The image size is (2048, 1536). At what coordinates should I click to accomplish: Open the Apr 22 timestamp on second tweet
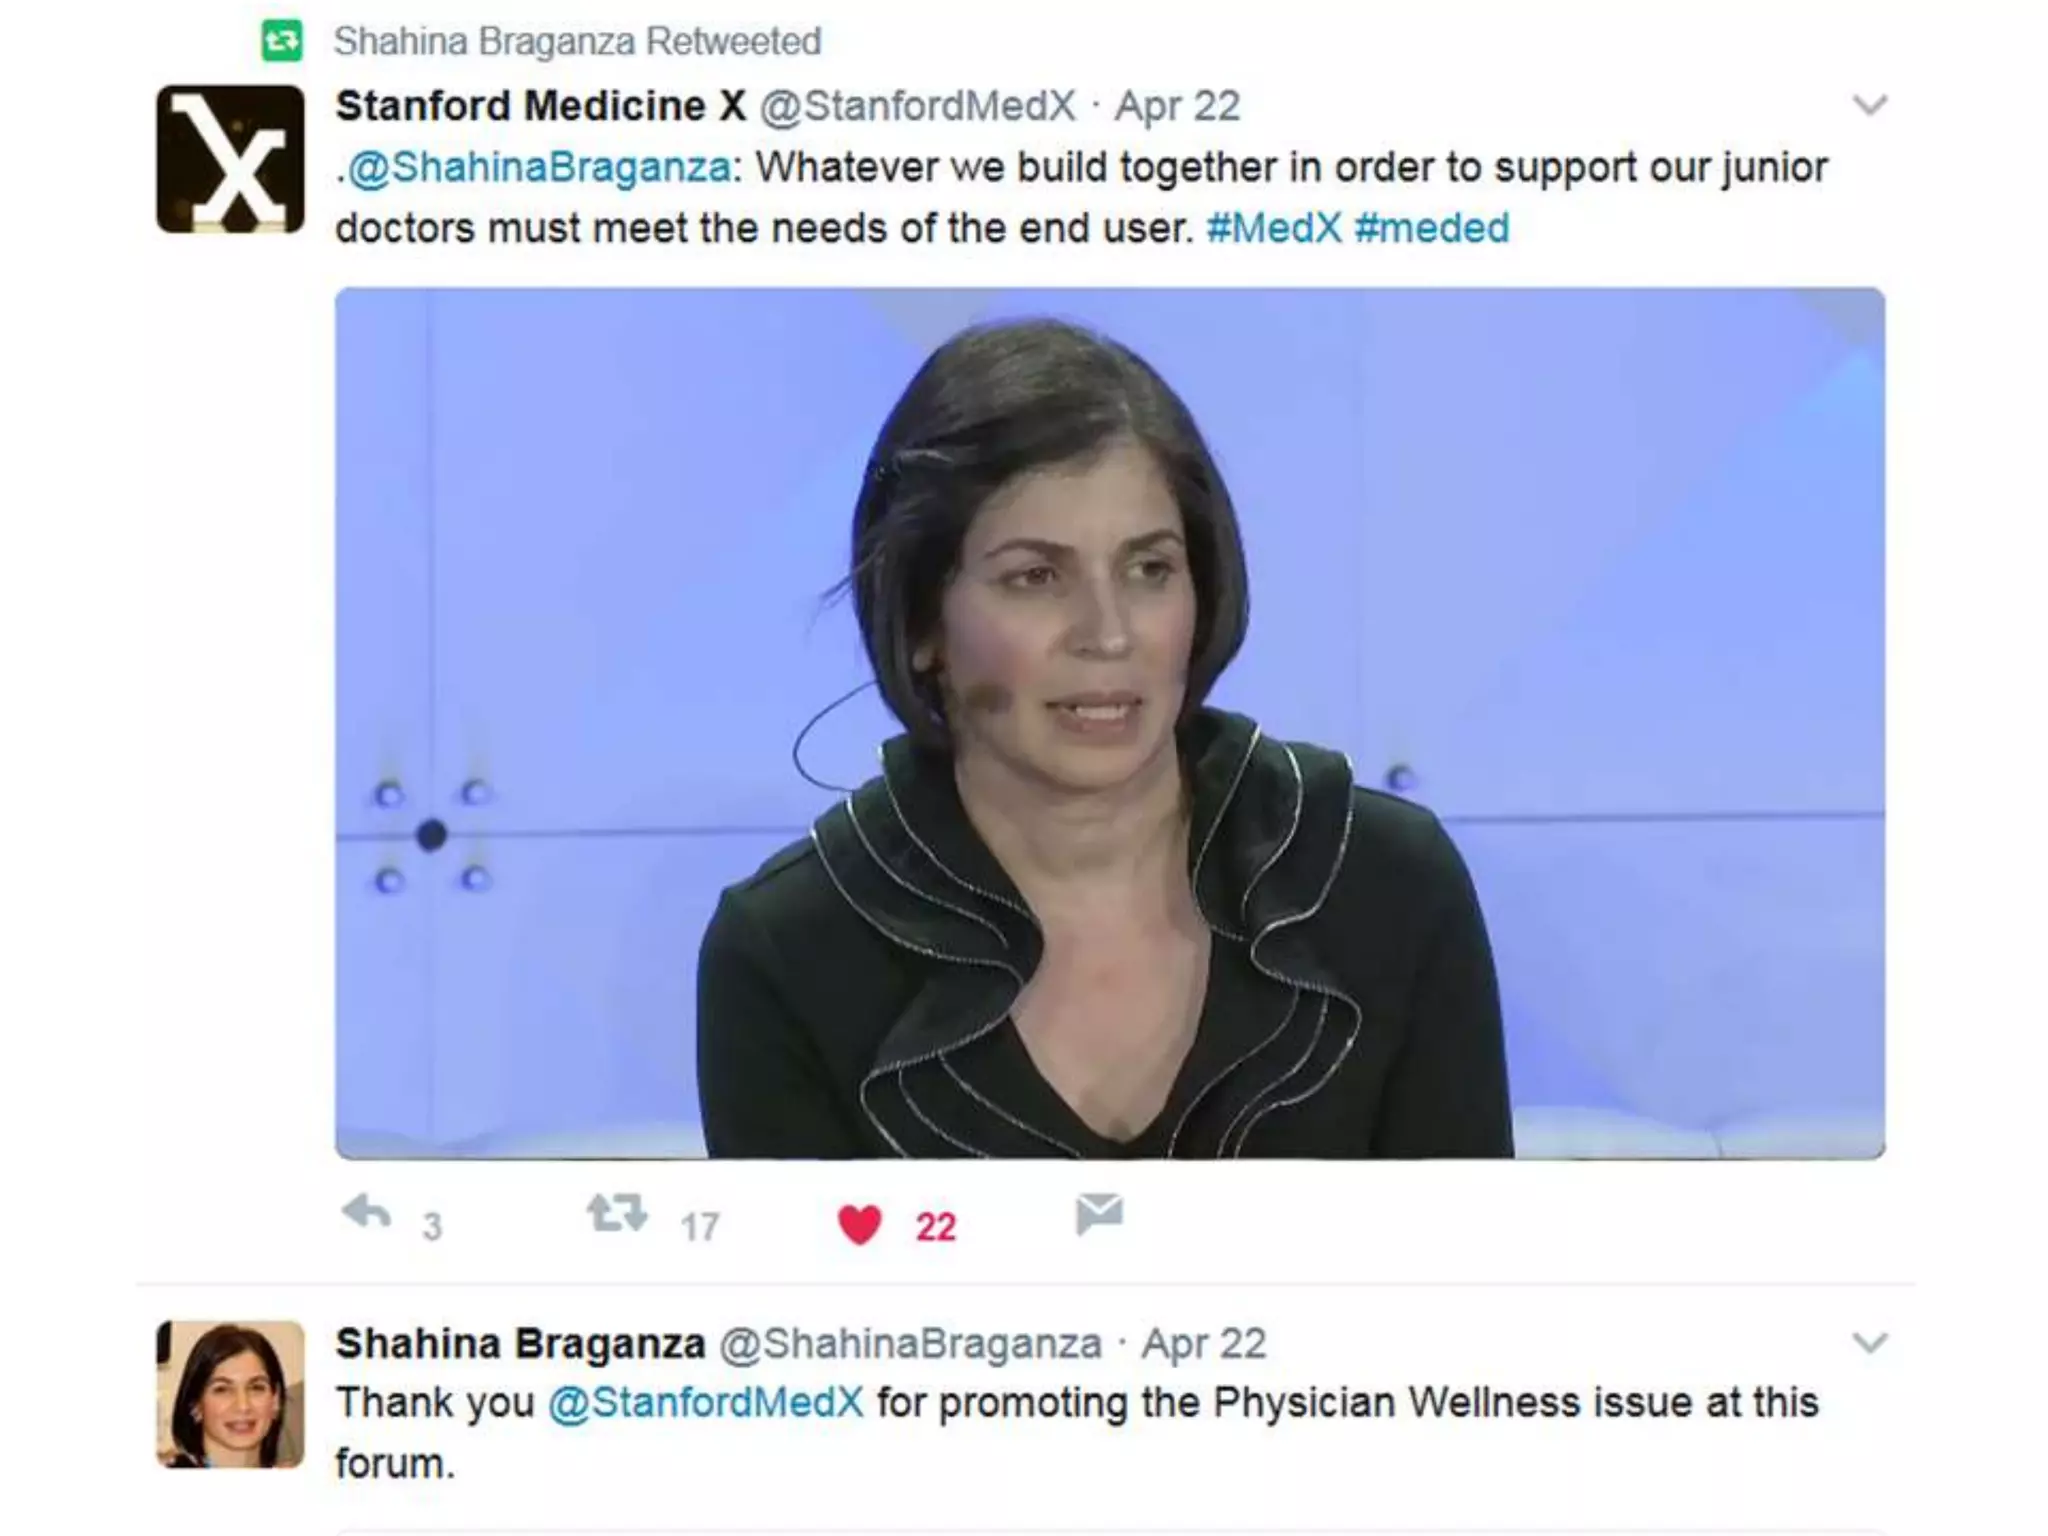1204,1343
